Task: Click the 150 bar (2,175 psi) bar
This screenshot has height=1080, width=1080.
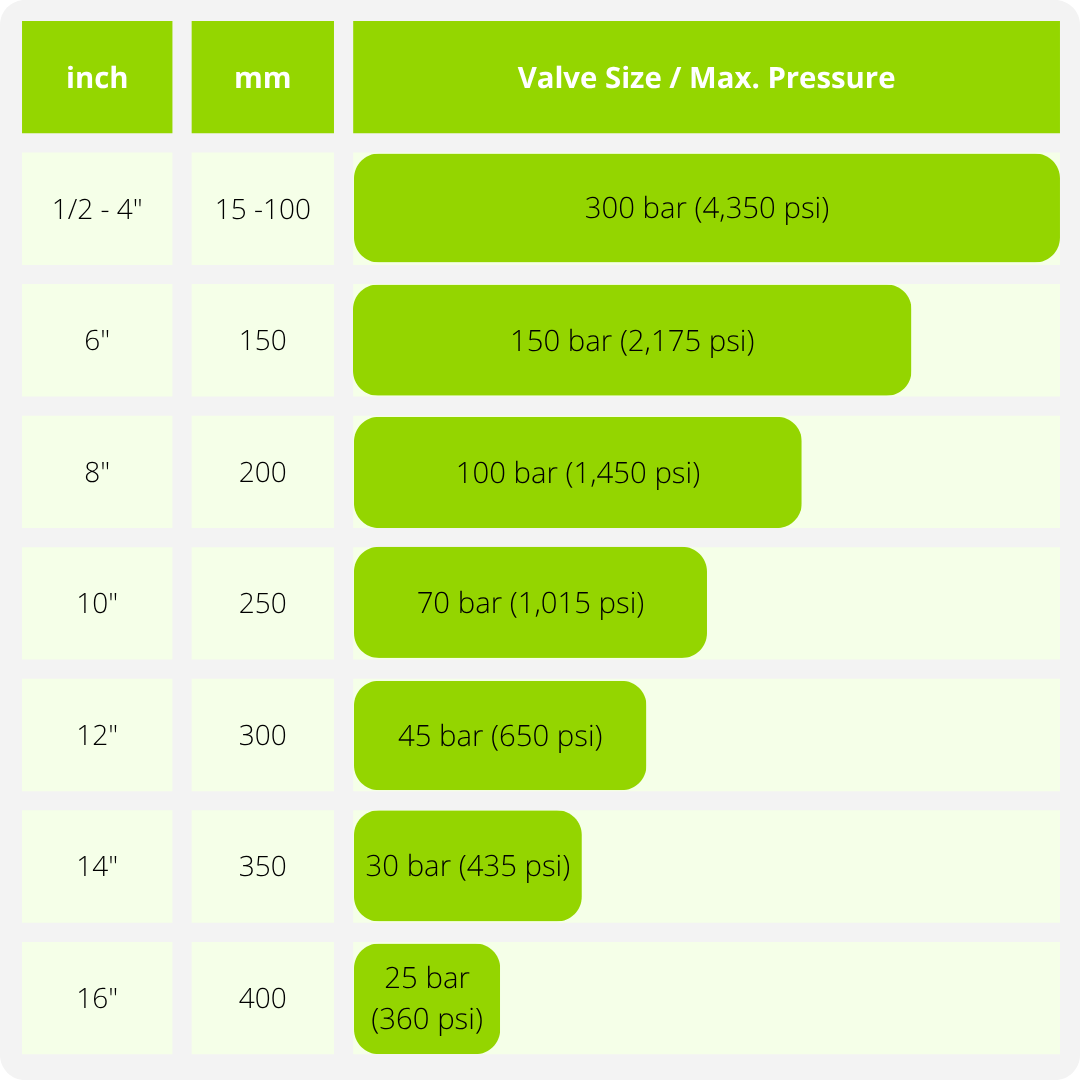Action: pyautogui.click(x=632, y=340)
